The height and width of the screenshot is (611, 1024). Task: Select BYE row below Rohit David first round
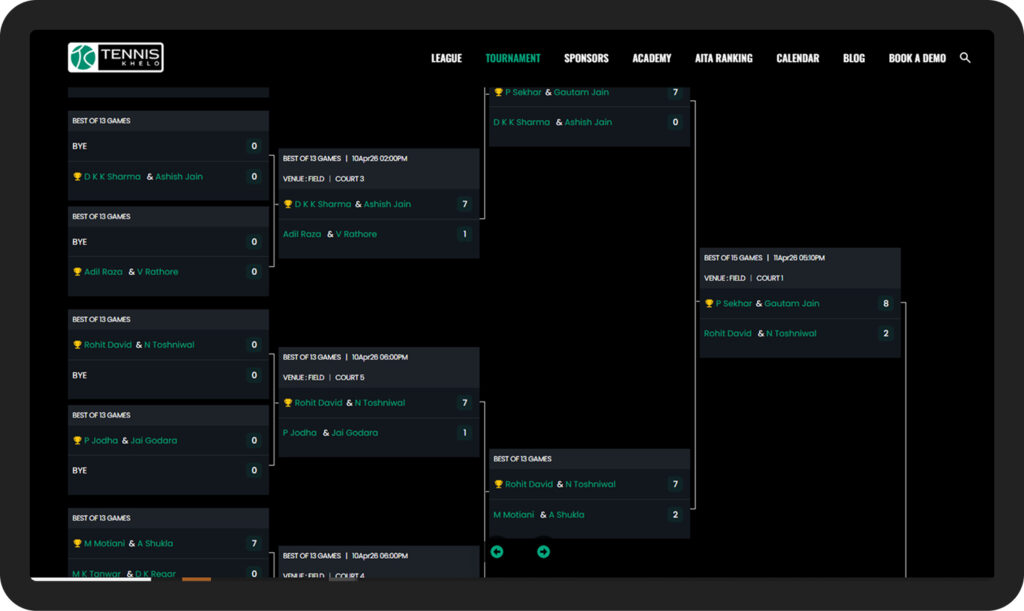coord(168,375)
